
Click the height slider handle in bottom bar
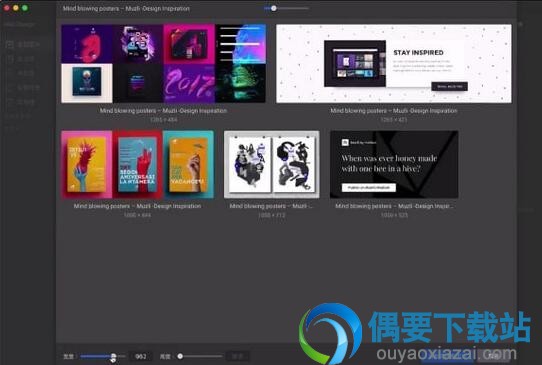pyautogui.click(x=180, y=356)
